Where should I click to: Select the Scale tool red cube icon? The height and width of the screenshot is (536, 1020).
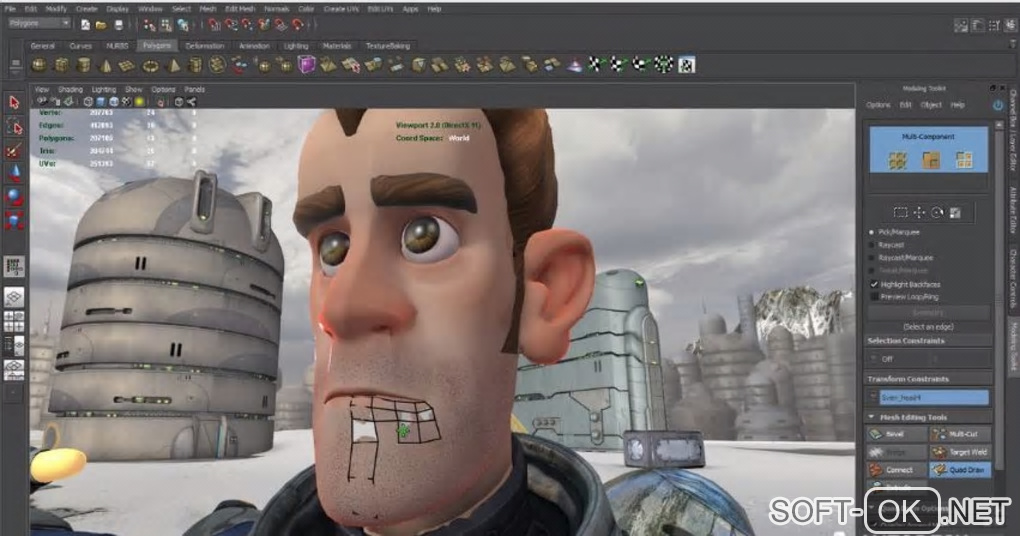[x=14, y=221]
